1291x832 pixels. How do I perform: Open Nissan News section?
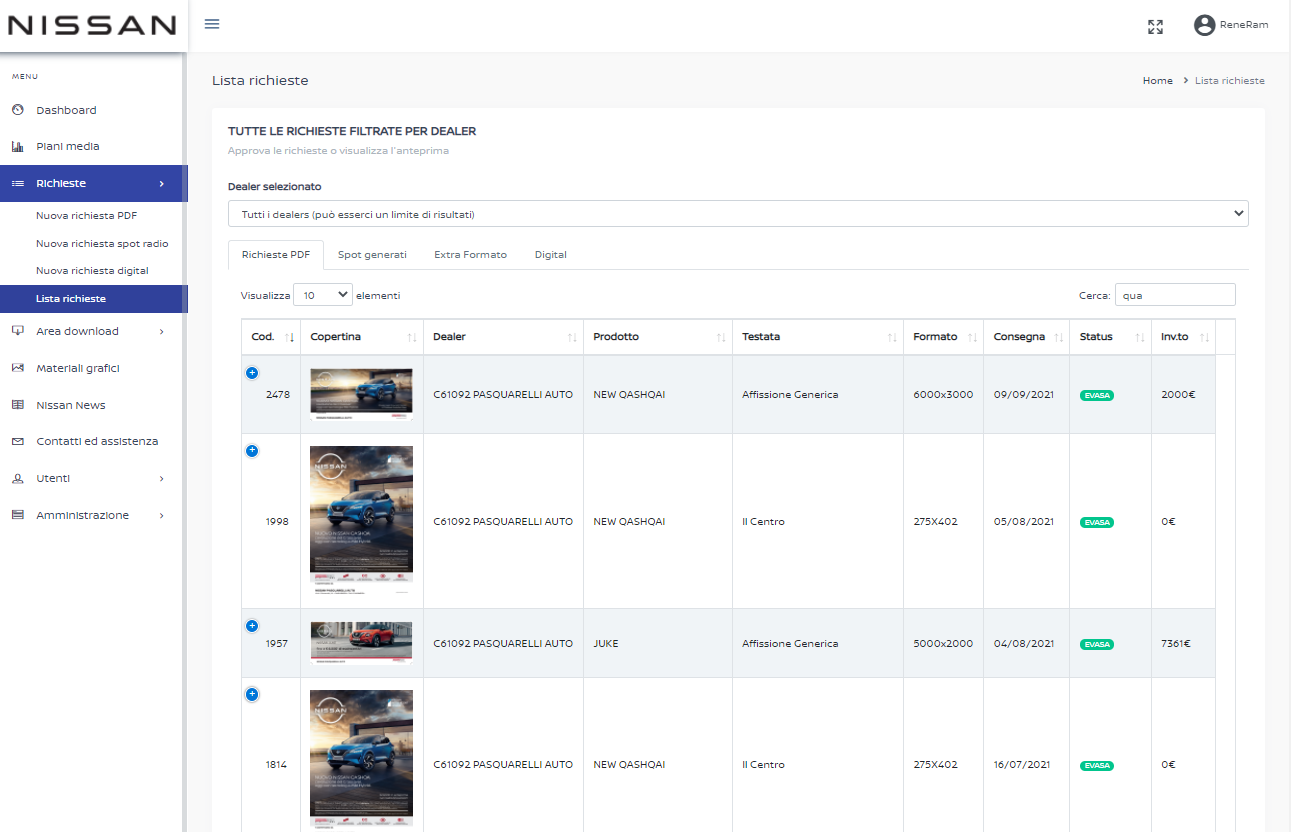pos(71,405)
